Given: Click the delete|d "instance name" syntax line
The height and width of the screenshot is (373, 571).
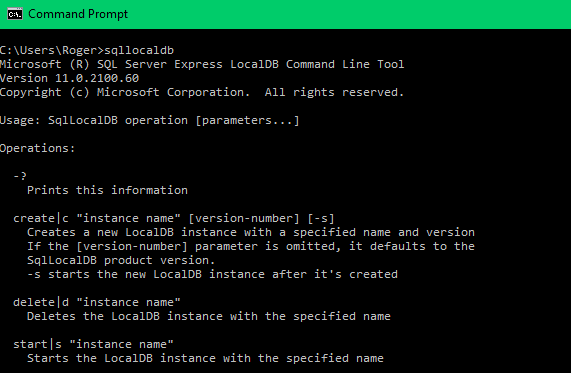Looking at the screenshot, I should coord(97,302).
